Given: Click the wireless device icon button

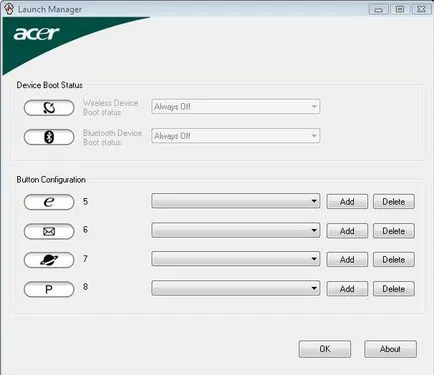Looking at the screenshot, I should click(x=49, y=108).
